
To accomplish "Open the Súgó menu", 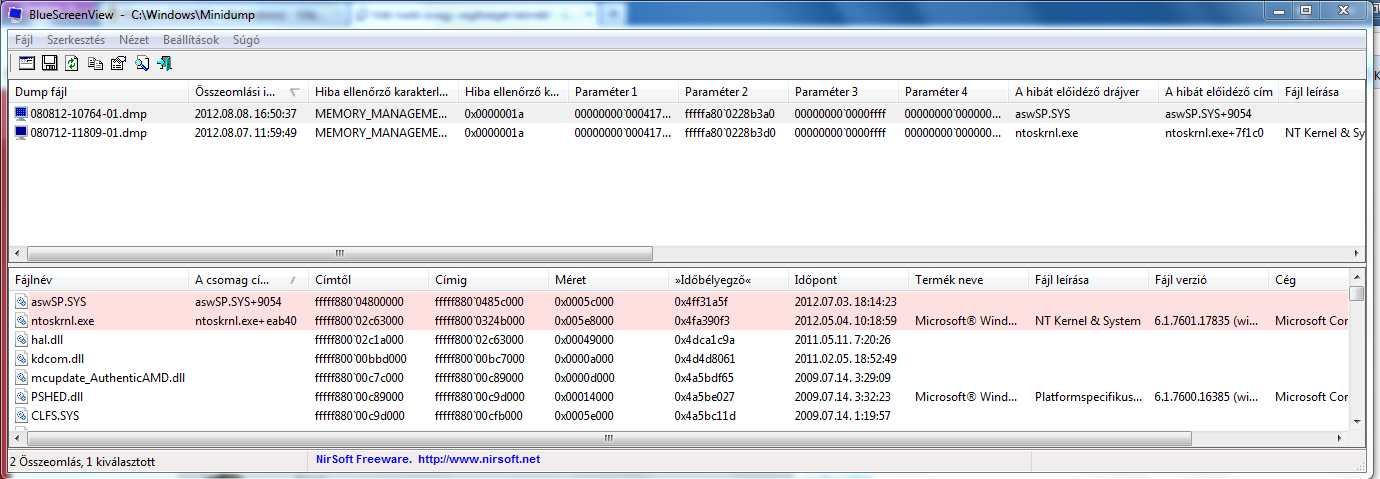I will [246, 40].
